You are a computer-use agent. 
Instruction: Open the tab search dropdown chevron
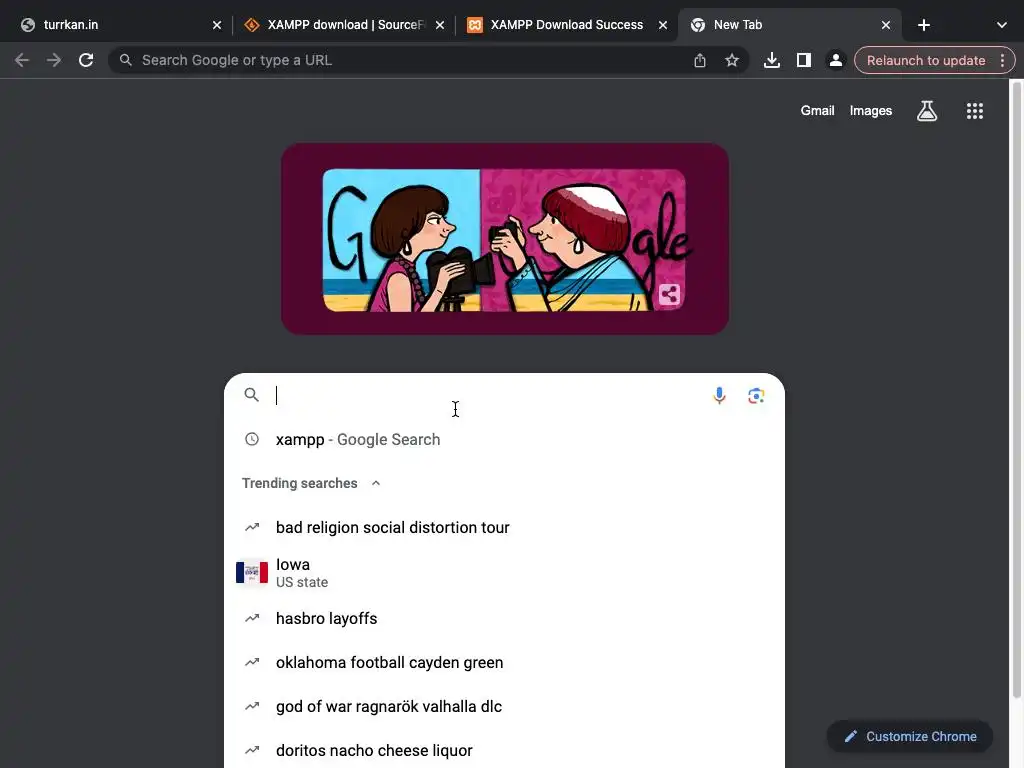[1002, 25]
